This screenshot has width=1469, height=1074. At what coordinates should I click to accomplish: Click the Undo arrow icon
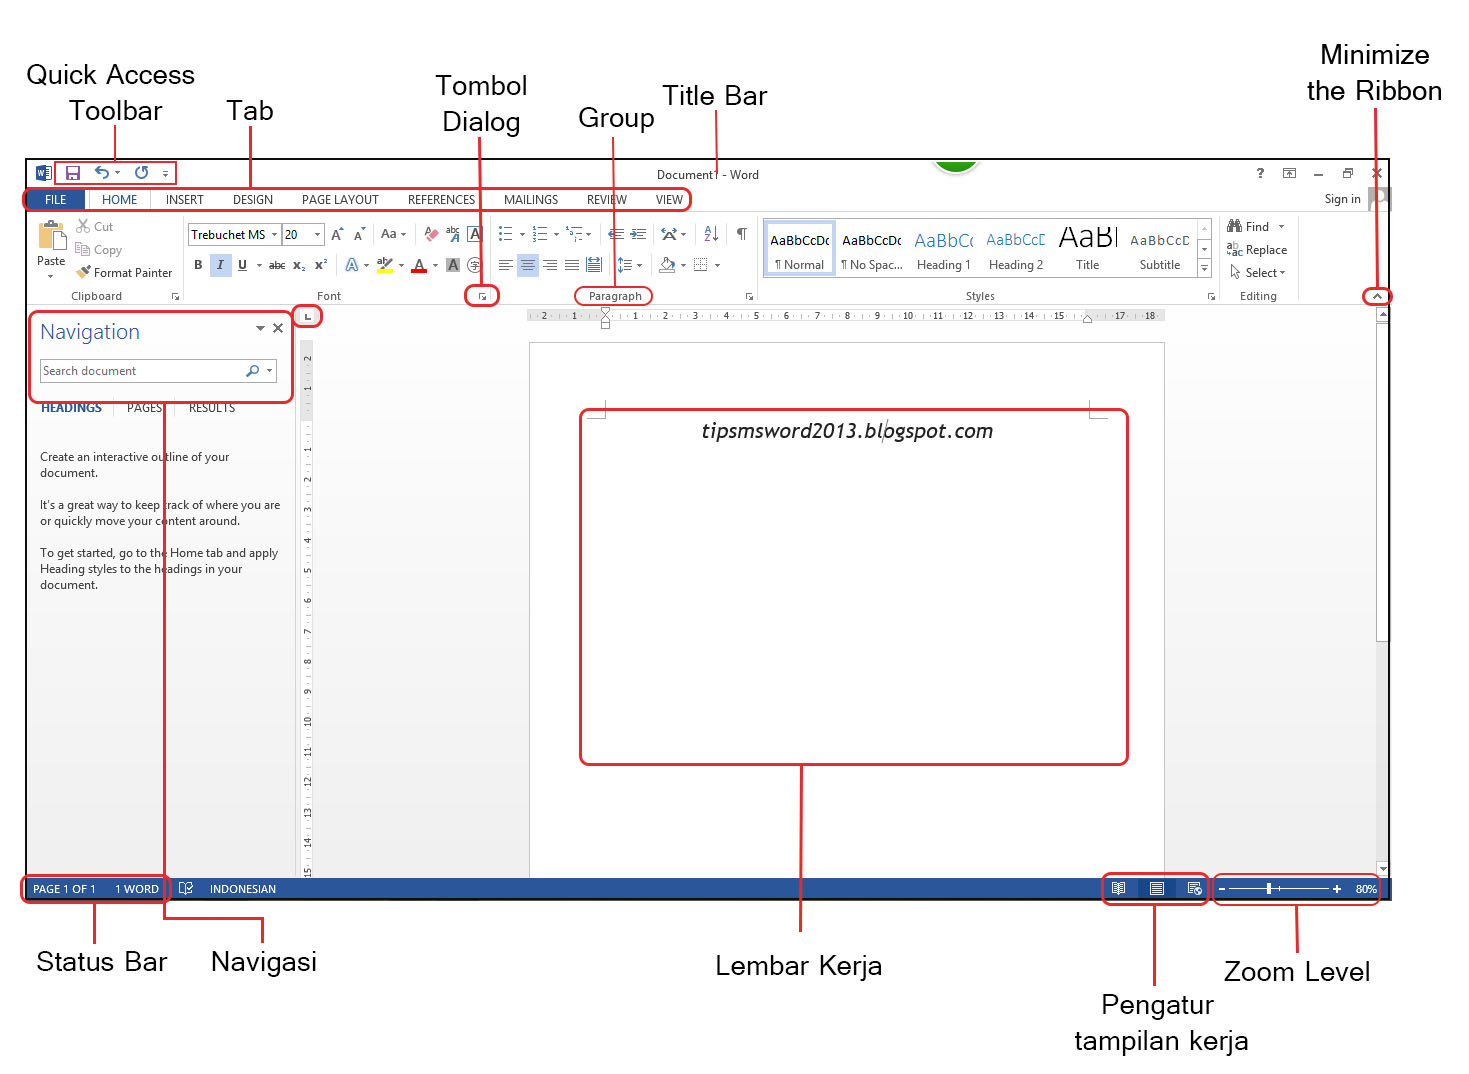pos(102,173)
